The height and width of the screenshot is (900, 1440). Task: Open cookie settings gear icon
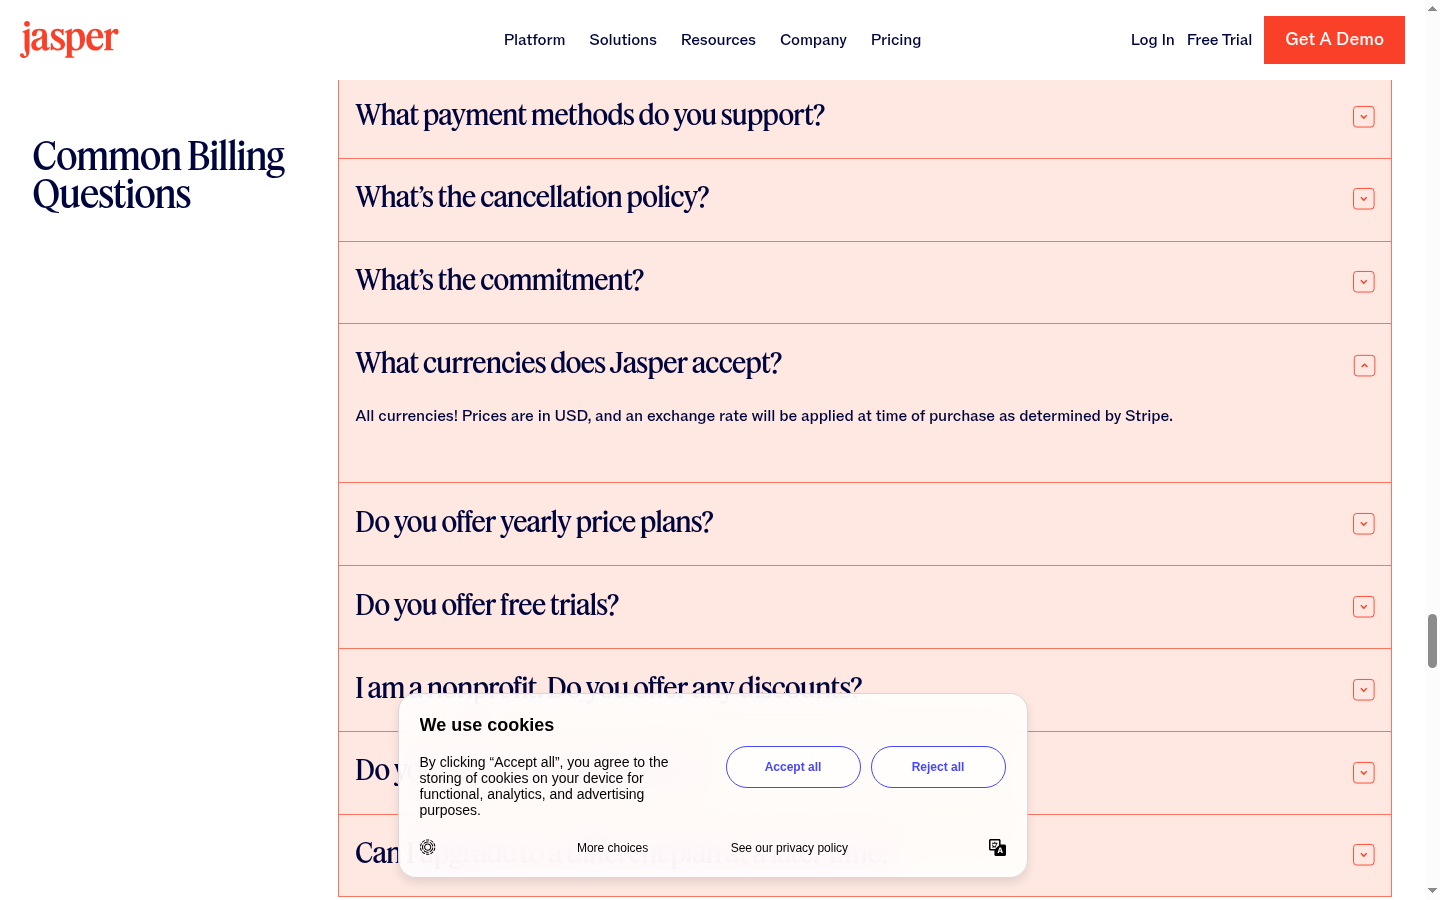428,847
